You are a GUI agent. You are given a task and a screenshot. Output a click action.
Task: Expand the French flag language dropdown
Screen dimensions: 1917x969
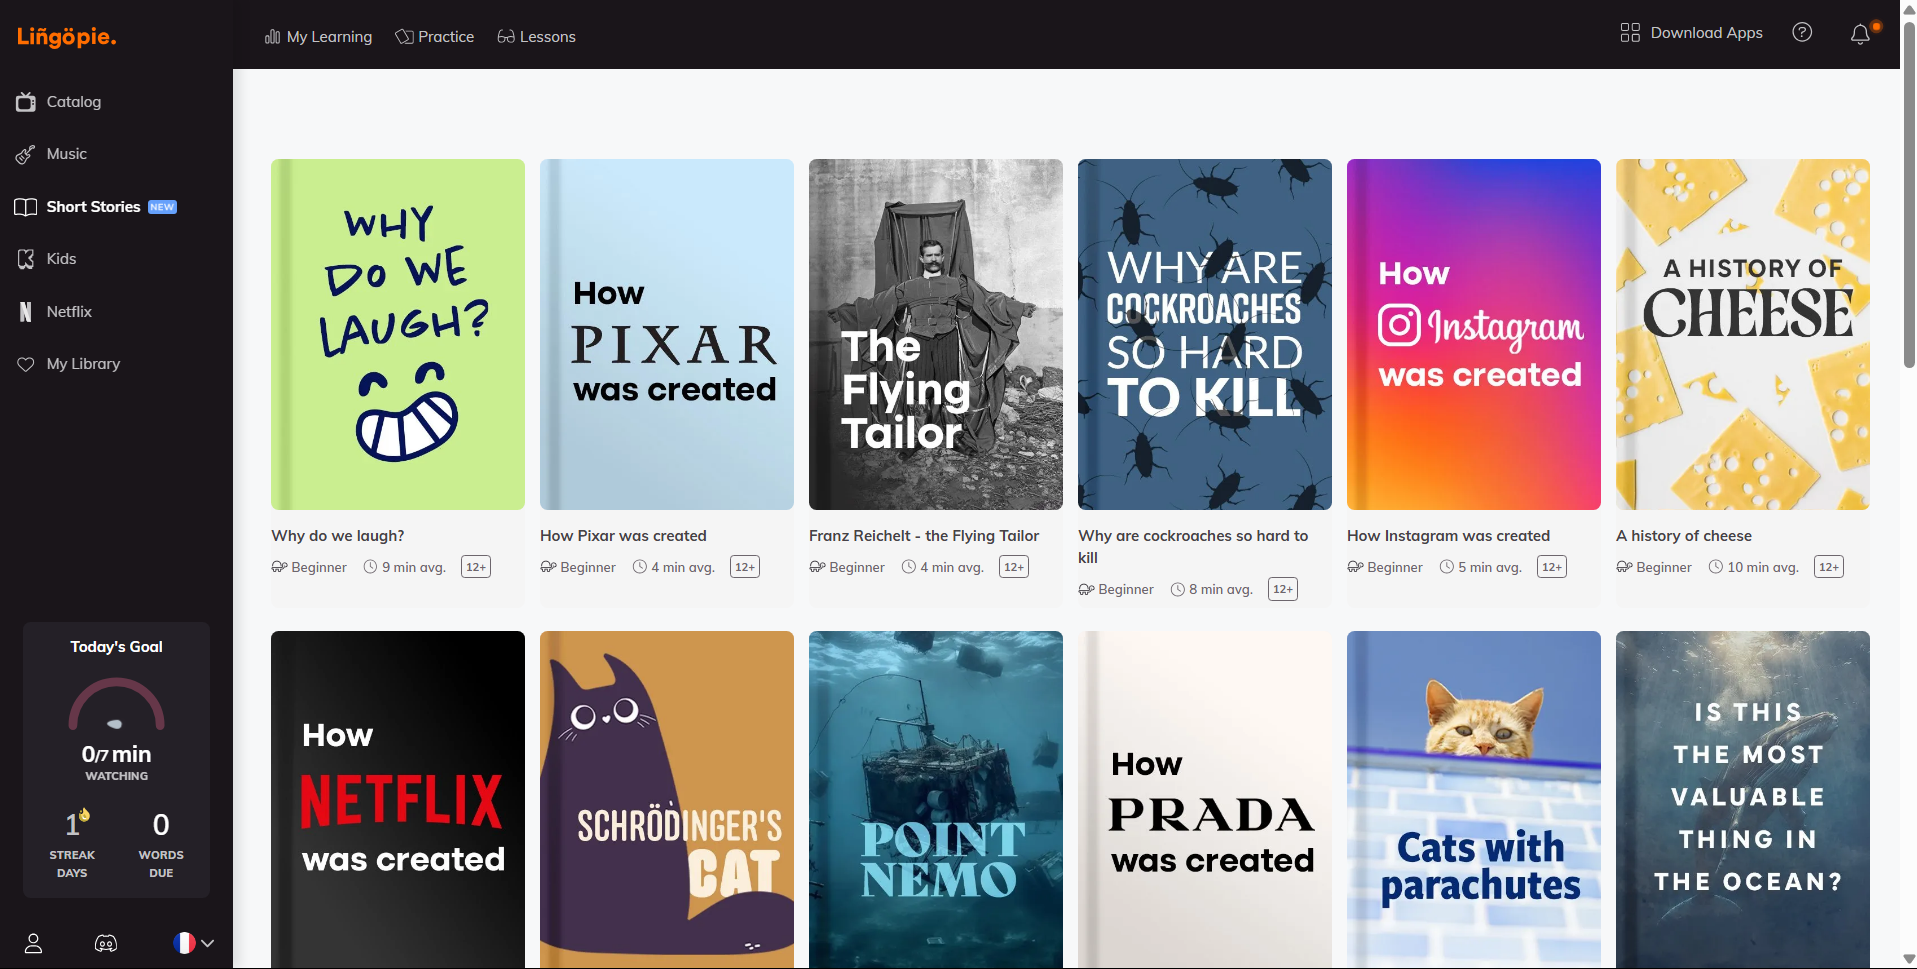click(x=193, y=943)
